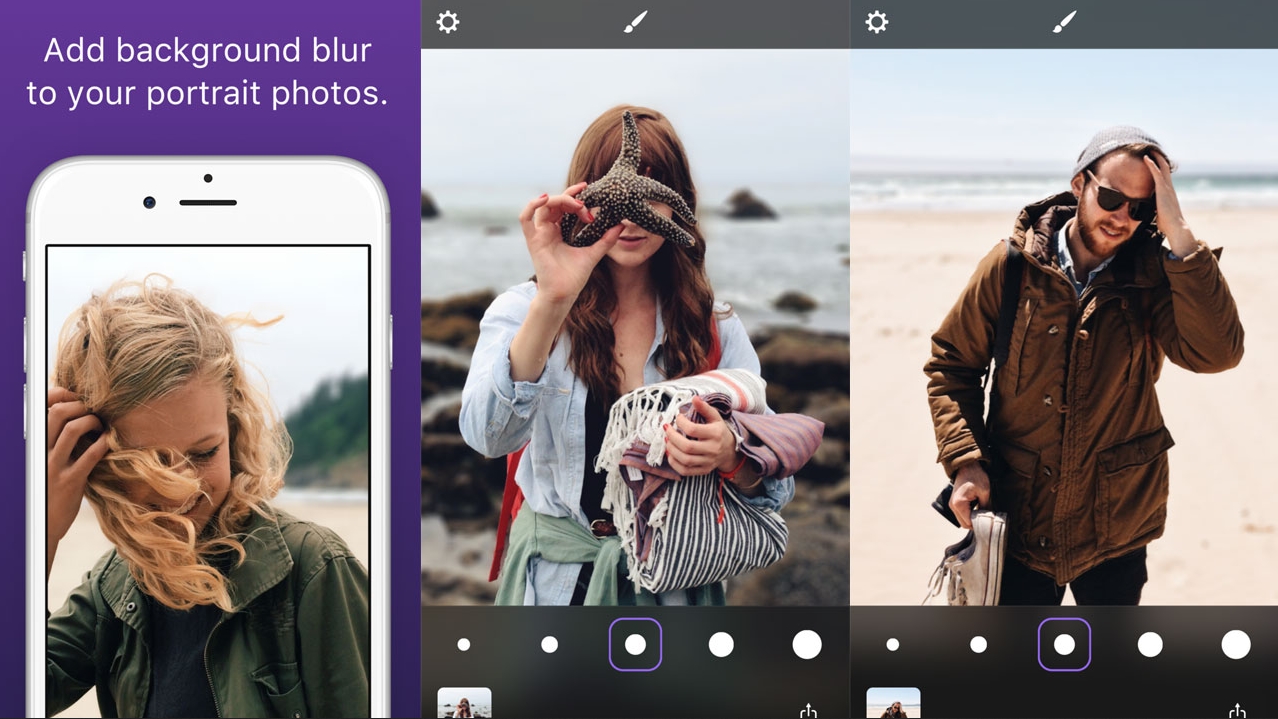This screenshot has width=1278, height=719.
Task: Open settings gear on the beach man screen
Action: click(877, 22)
